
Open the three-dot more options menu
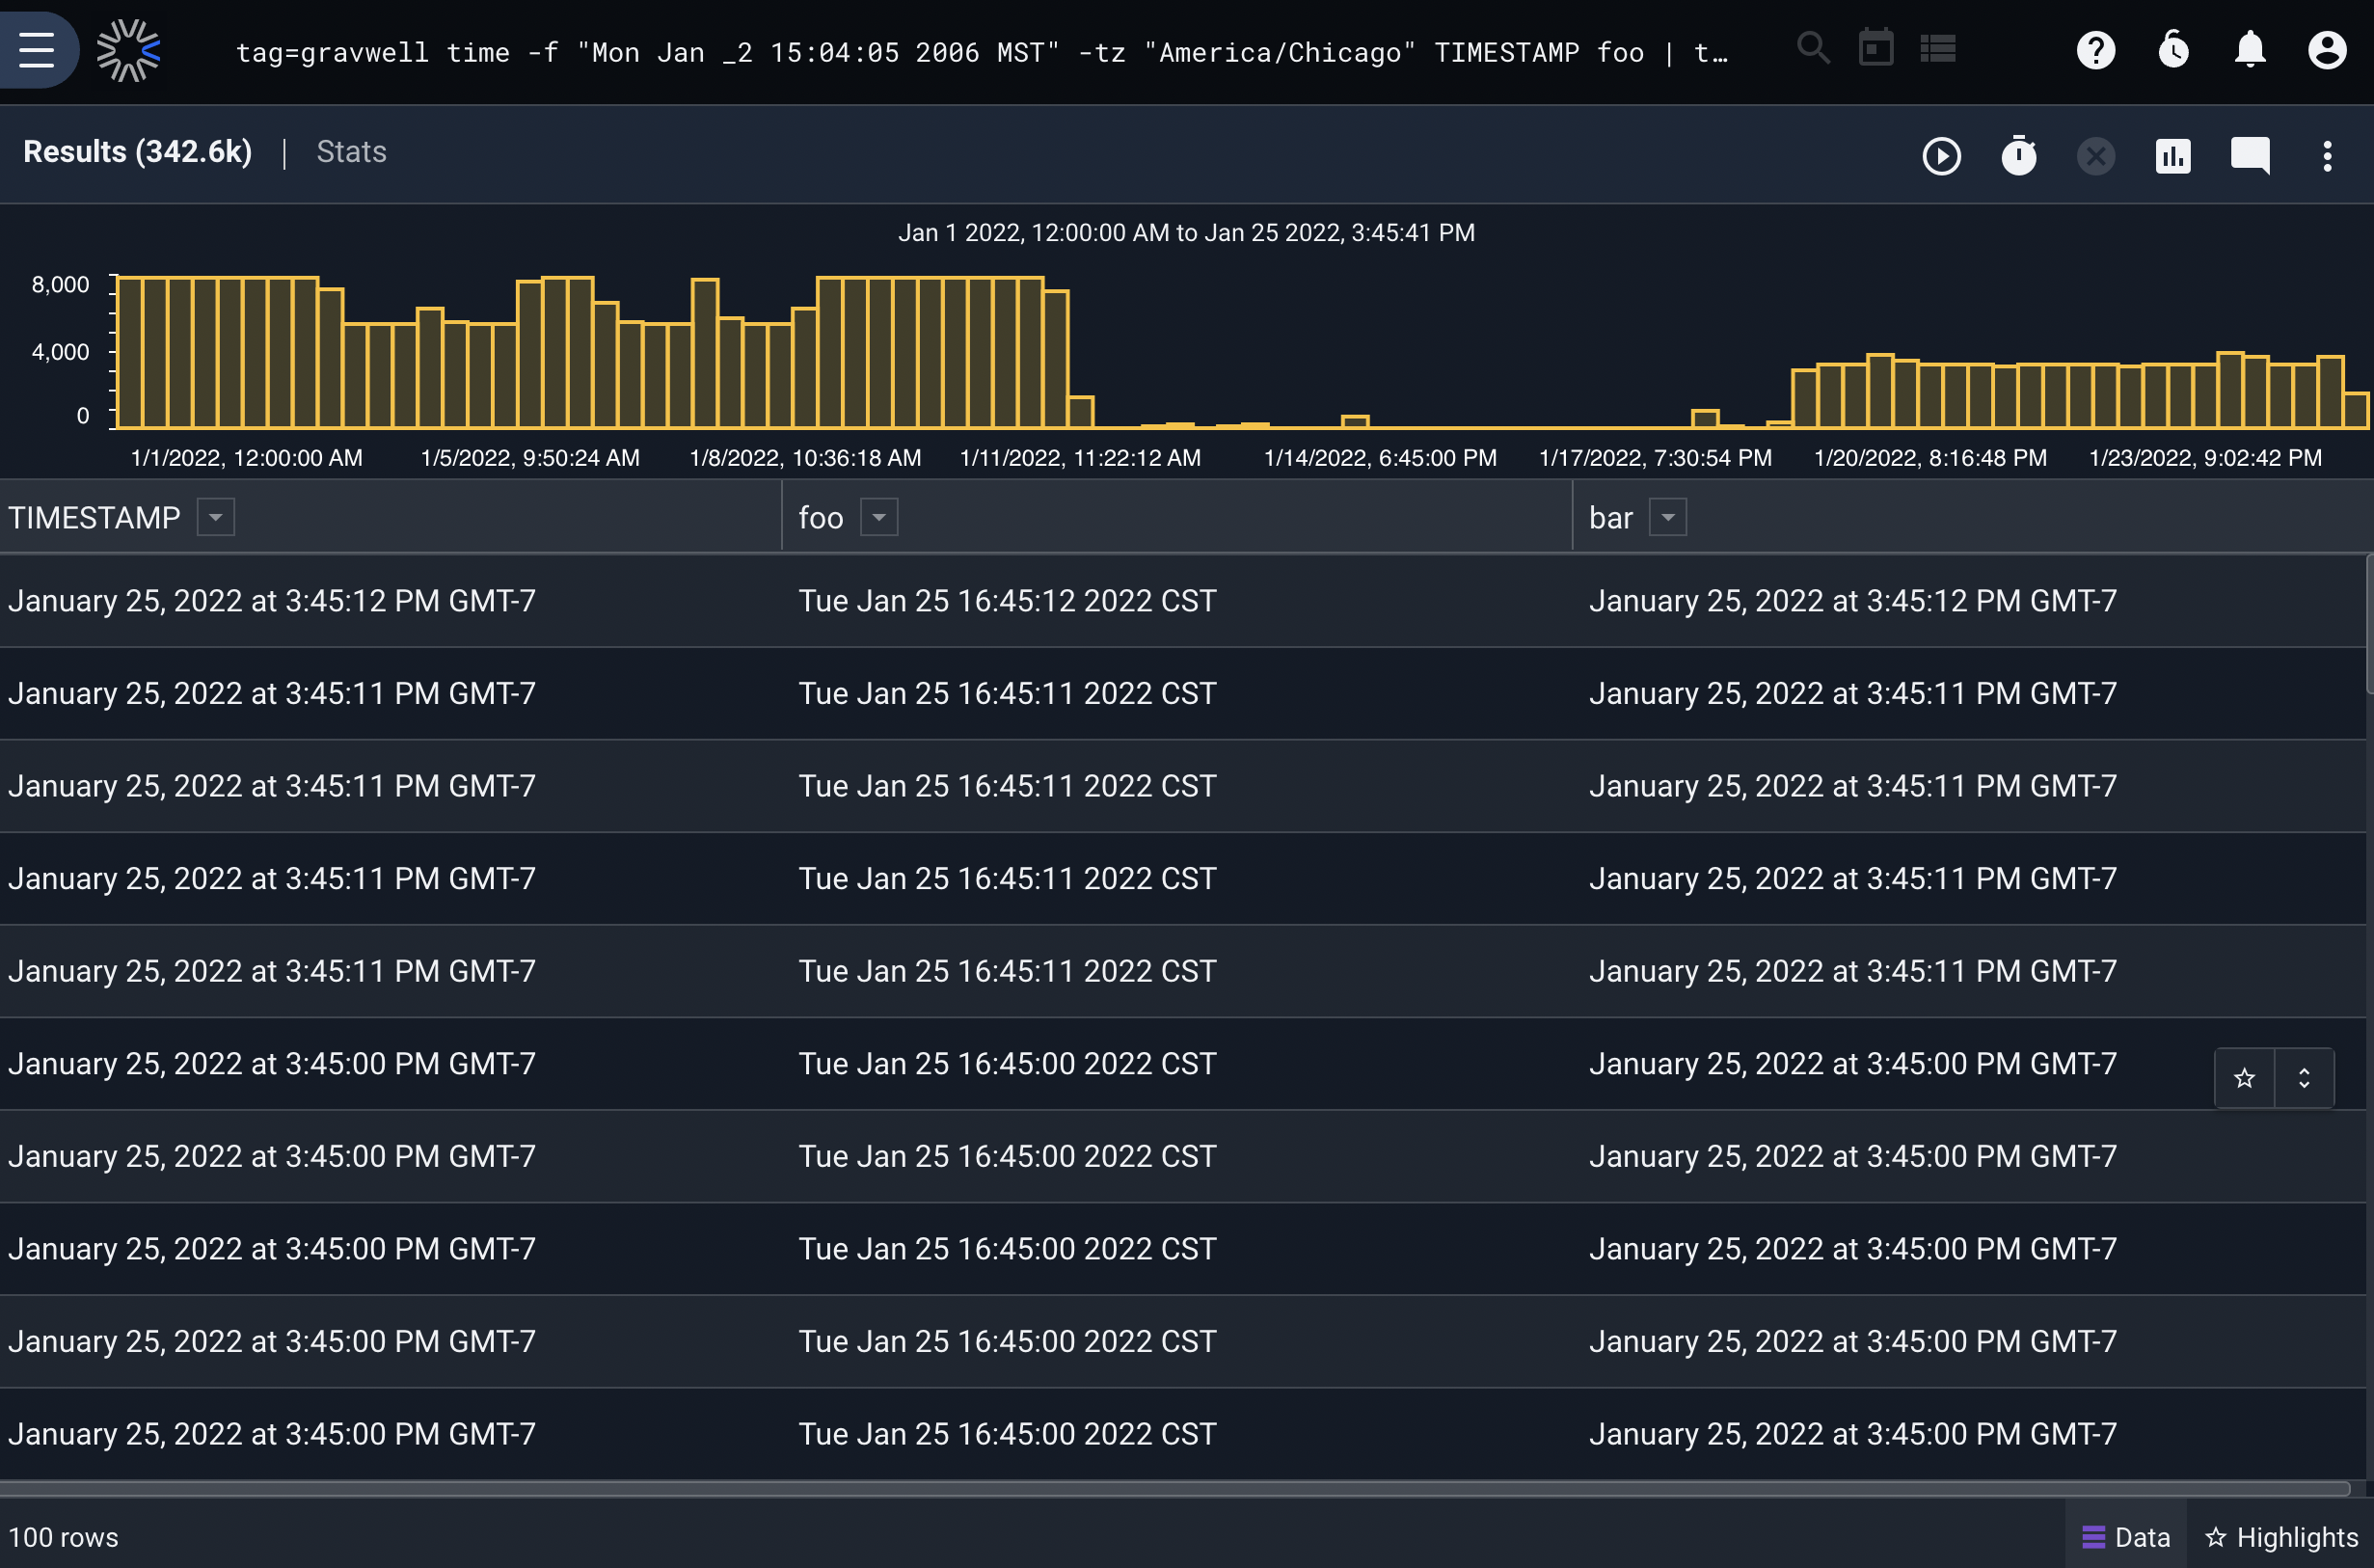tap(2327, 156)
